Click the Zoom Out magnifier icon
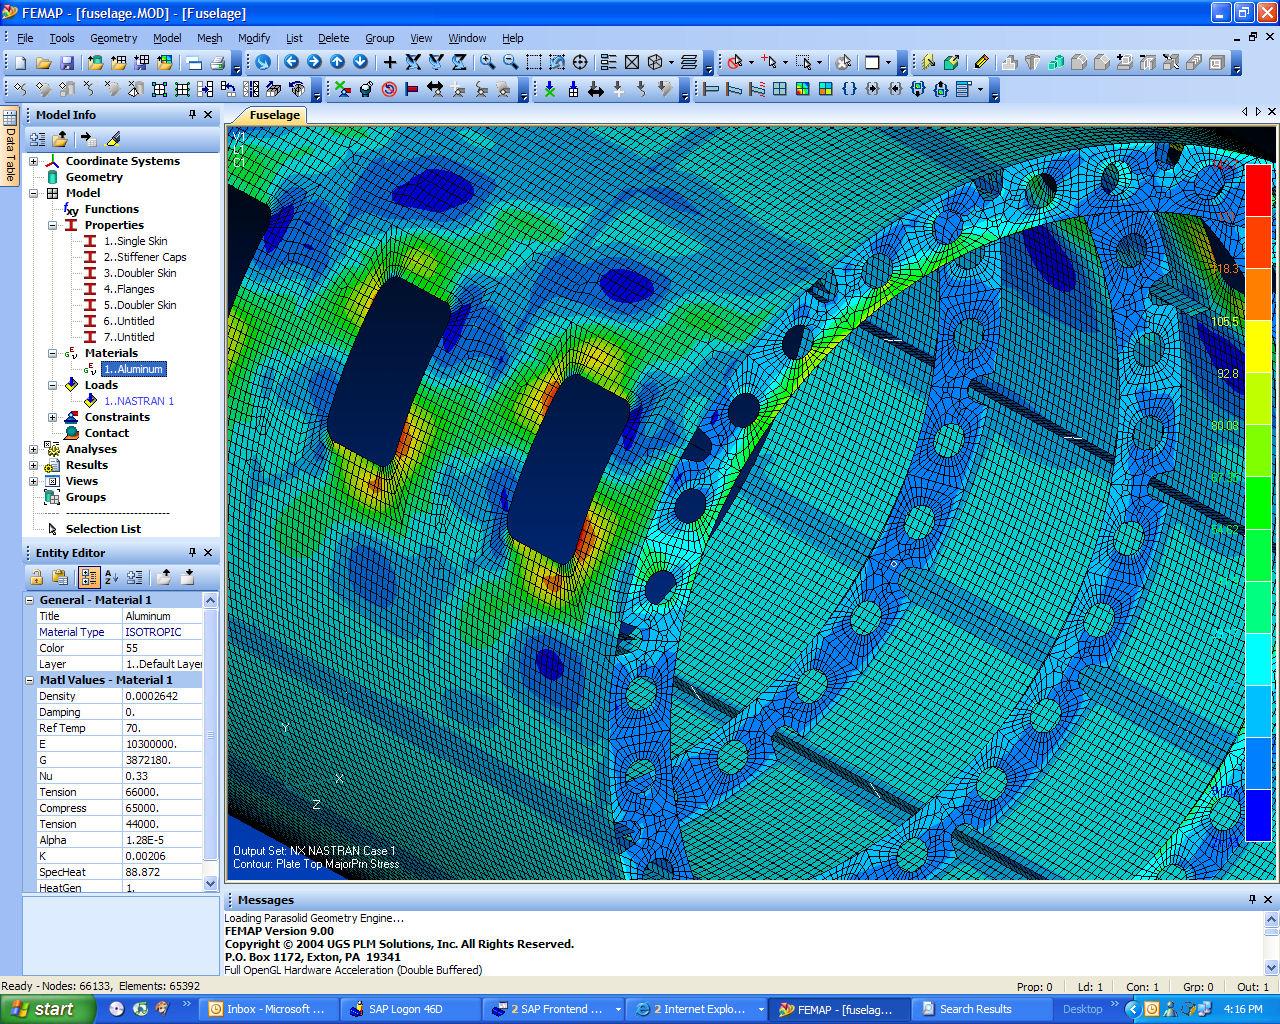The width and height of the screenshot is (1280, 1024). [x=510, y=62]
